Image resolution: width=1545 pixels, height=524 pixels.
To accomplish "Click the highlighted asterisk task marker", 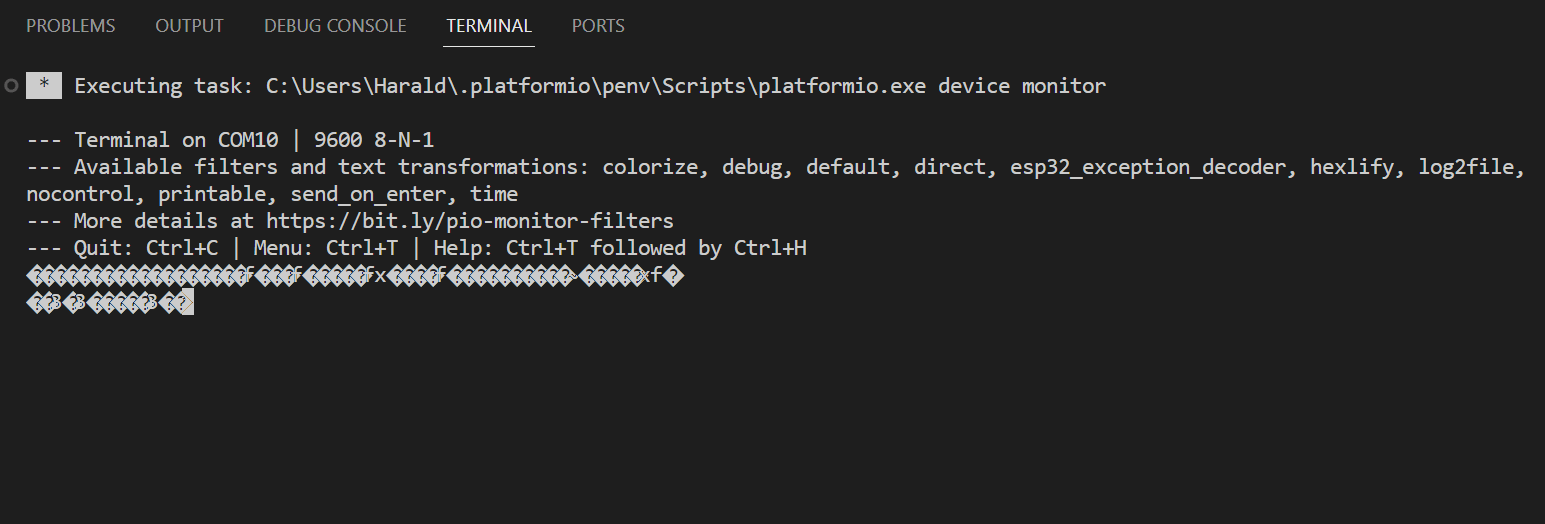I will tap(44, 86).
